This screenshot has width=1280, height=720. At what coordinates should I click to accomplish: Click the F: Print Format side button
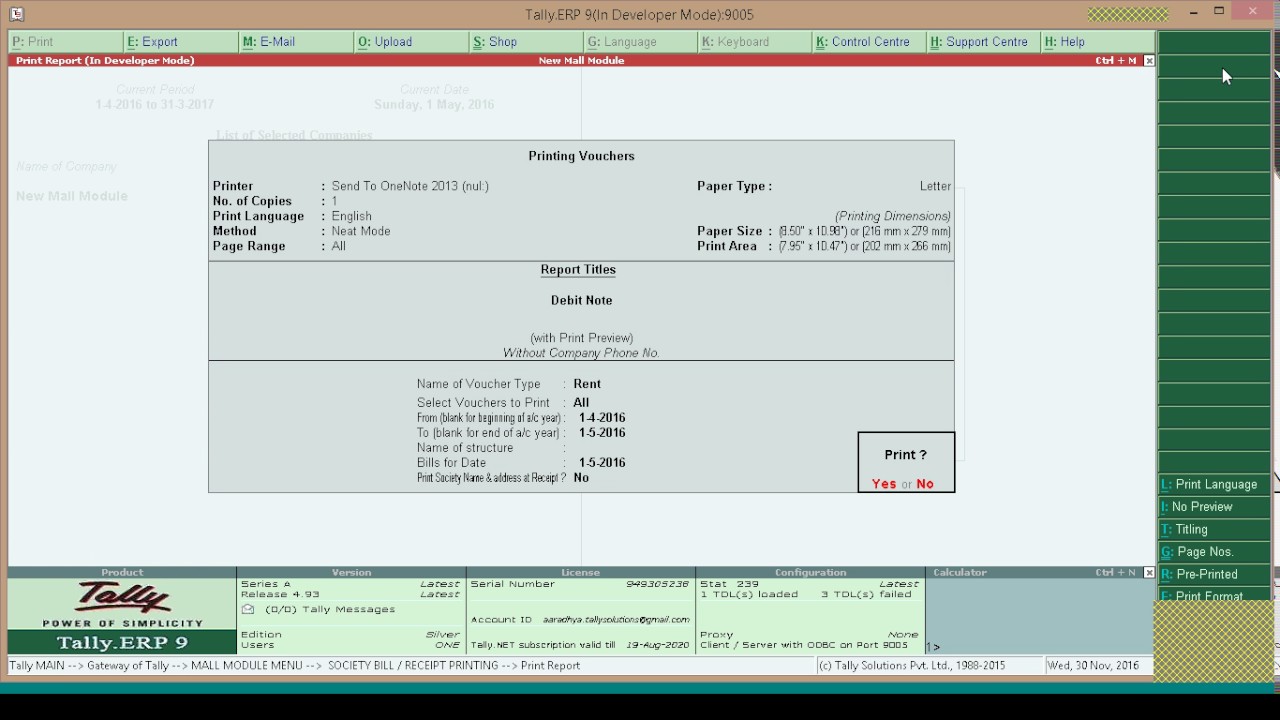[1214, 595]
